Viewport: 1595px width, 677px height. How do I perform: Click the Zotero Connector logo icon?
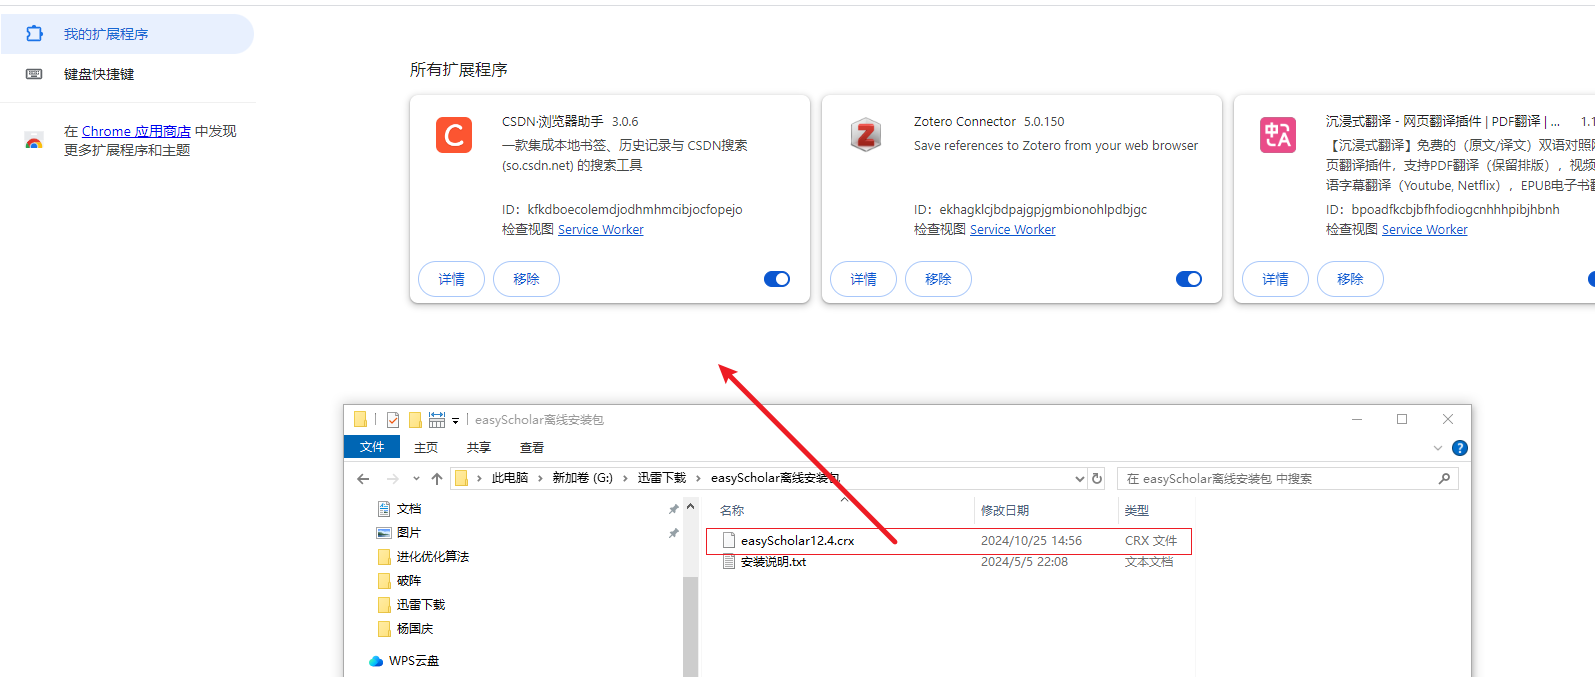pyautogui.click(x=866, y=135)
